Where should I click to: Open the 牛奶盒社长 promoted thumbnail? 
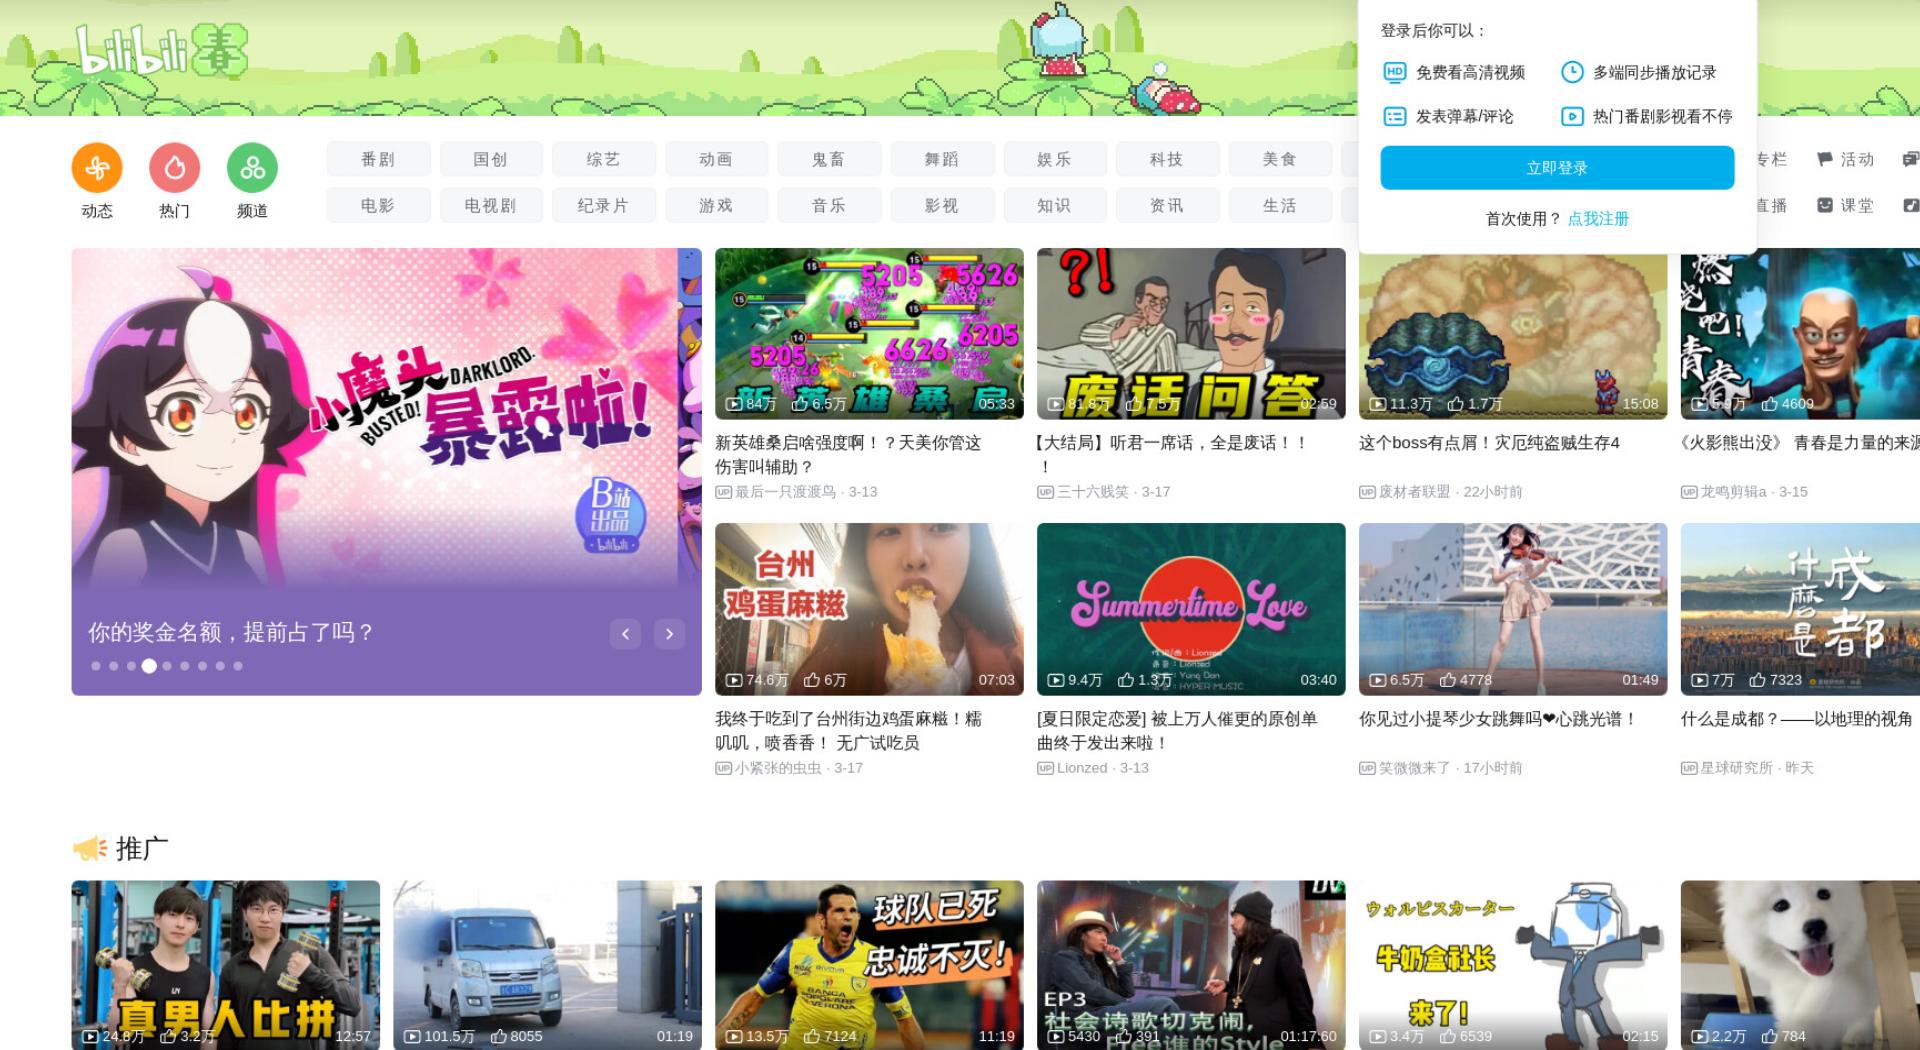(x=1513, y=965)
